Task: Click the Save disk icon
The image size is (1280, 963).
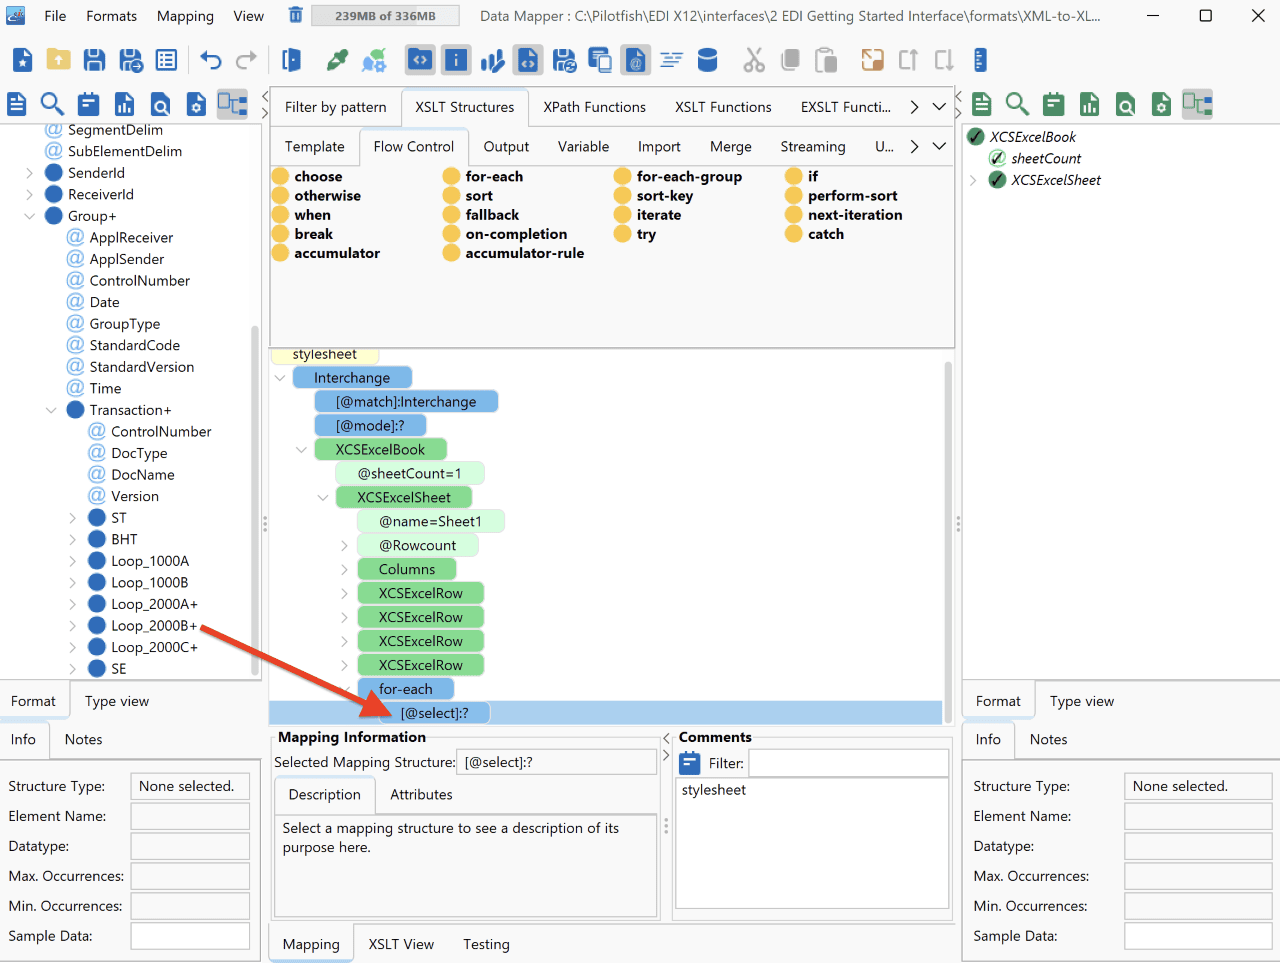Action: 94,60
